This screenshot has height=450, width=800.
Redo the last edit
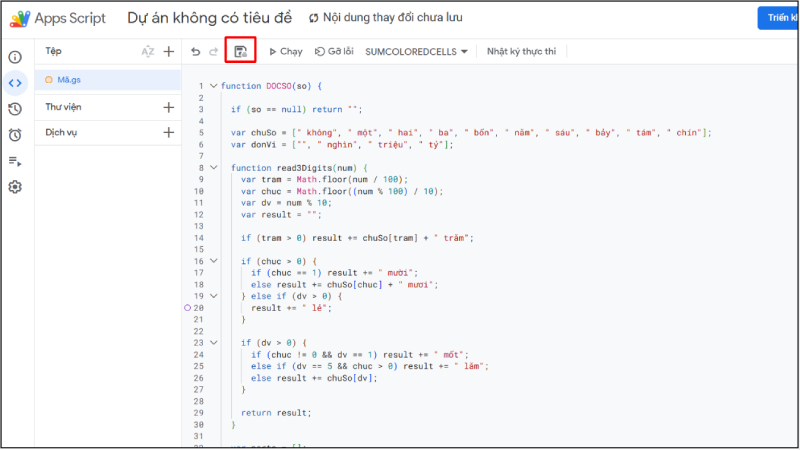[214, 52]
